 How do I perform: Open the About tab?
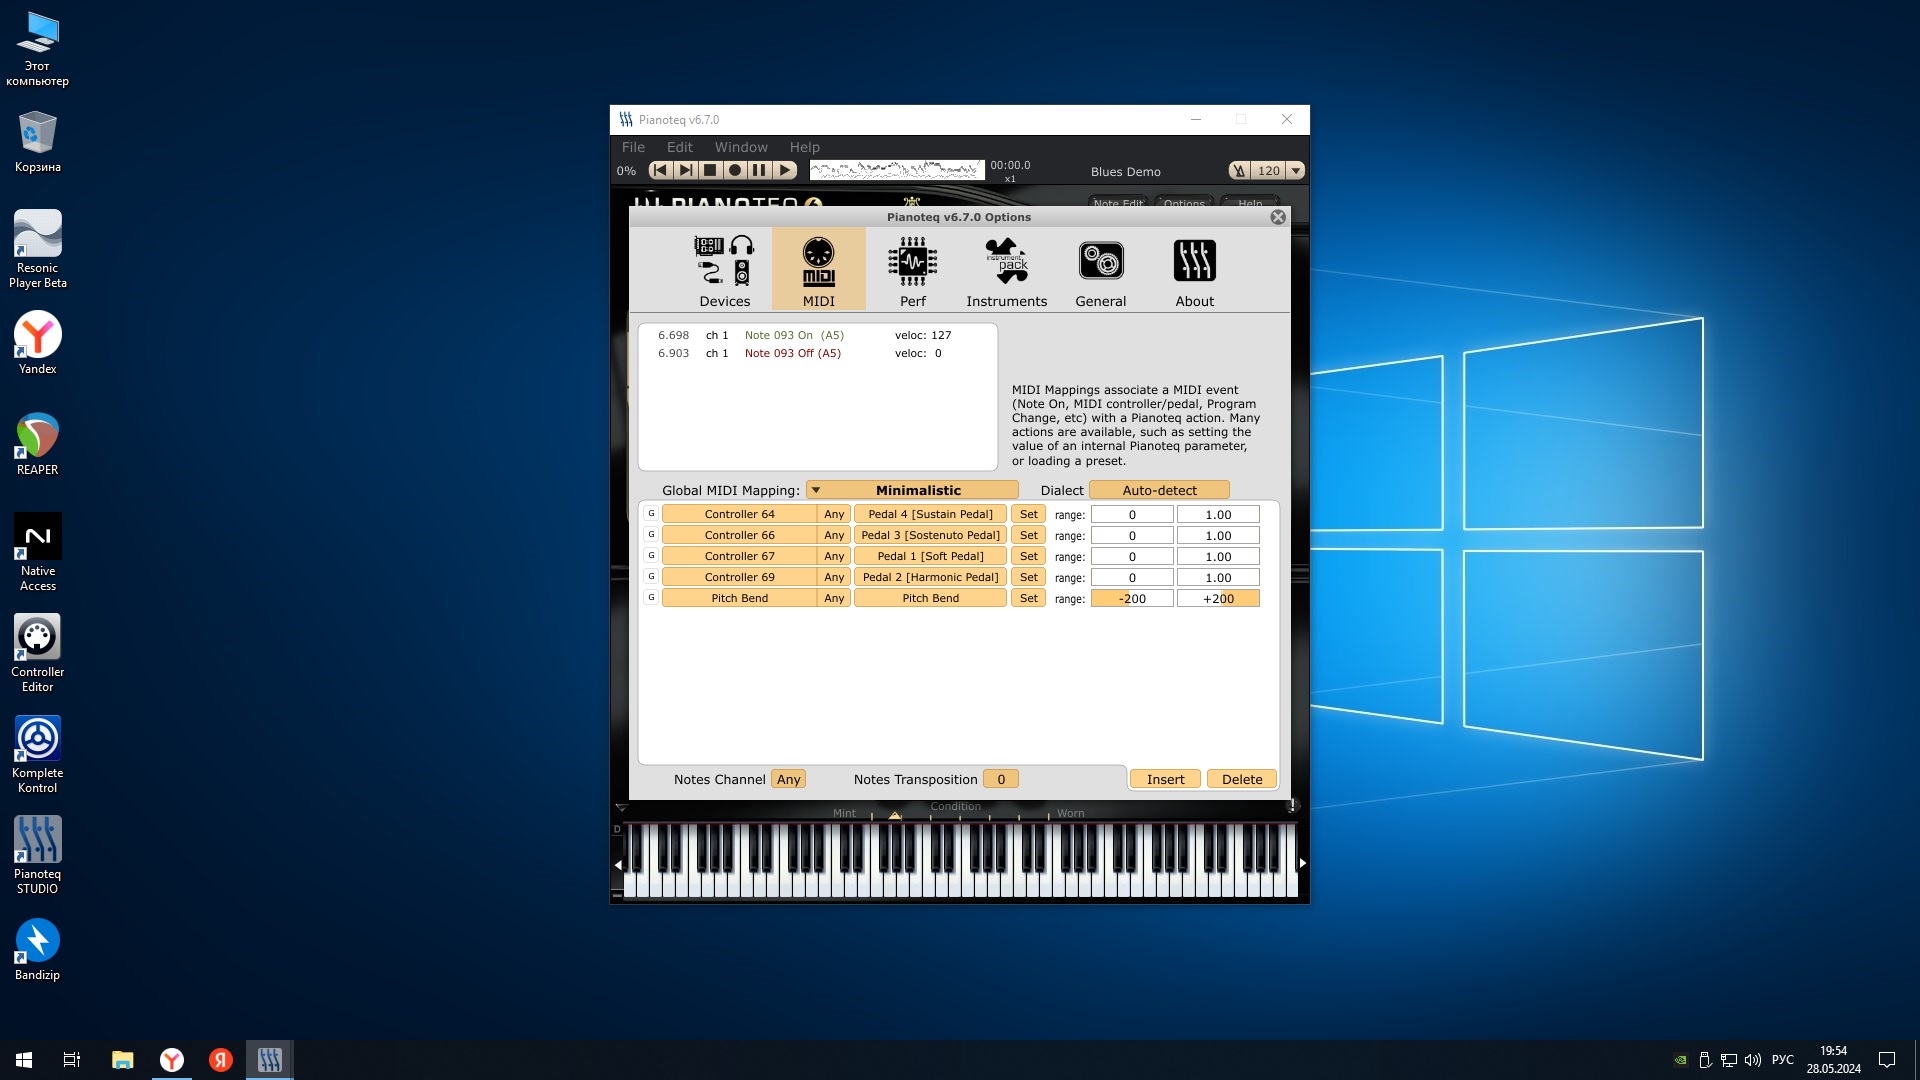tap(1194, 270)
